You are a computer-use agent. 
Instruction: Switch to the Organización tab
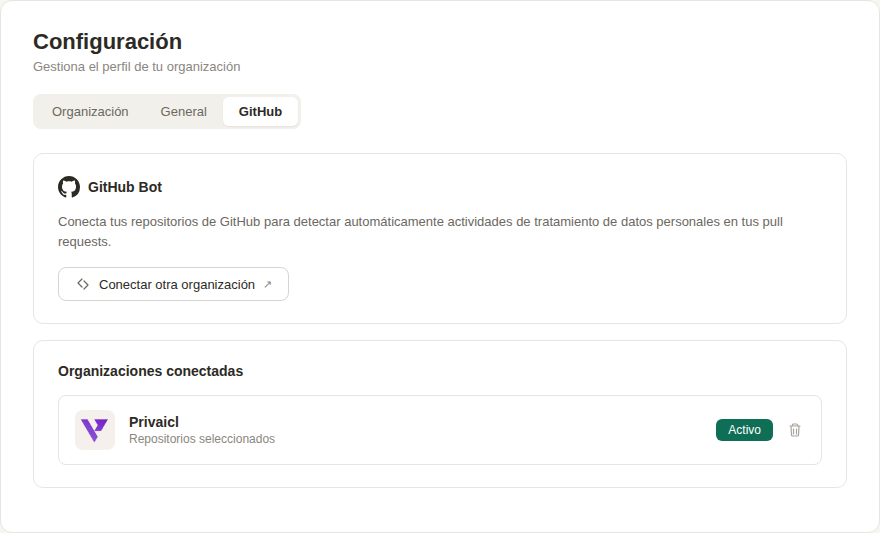coord(90,112)
